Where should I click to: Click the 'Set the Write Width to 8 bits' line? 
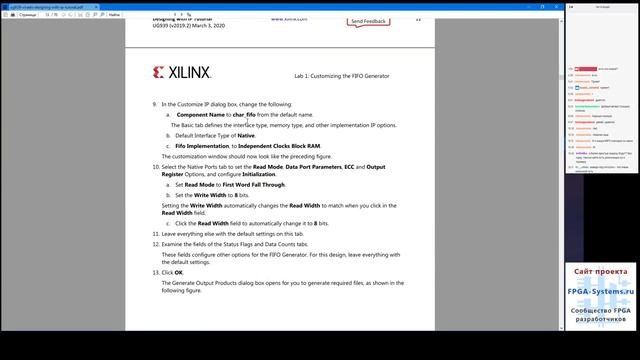click(x=208, y=195)
